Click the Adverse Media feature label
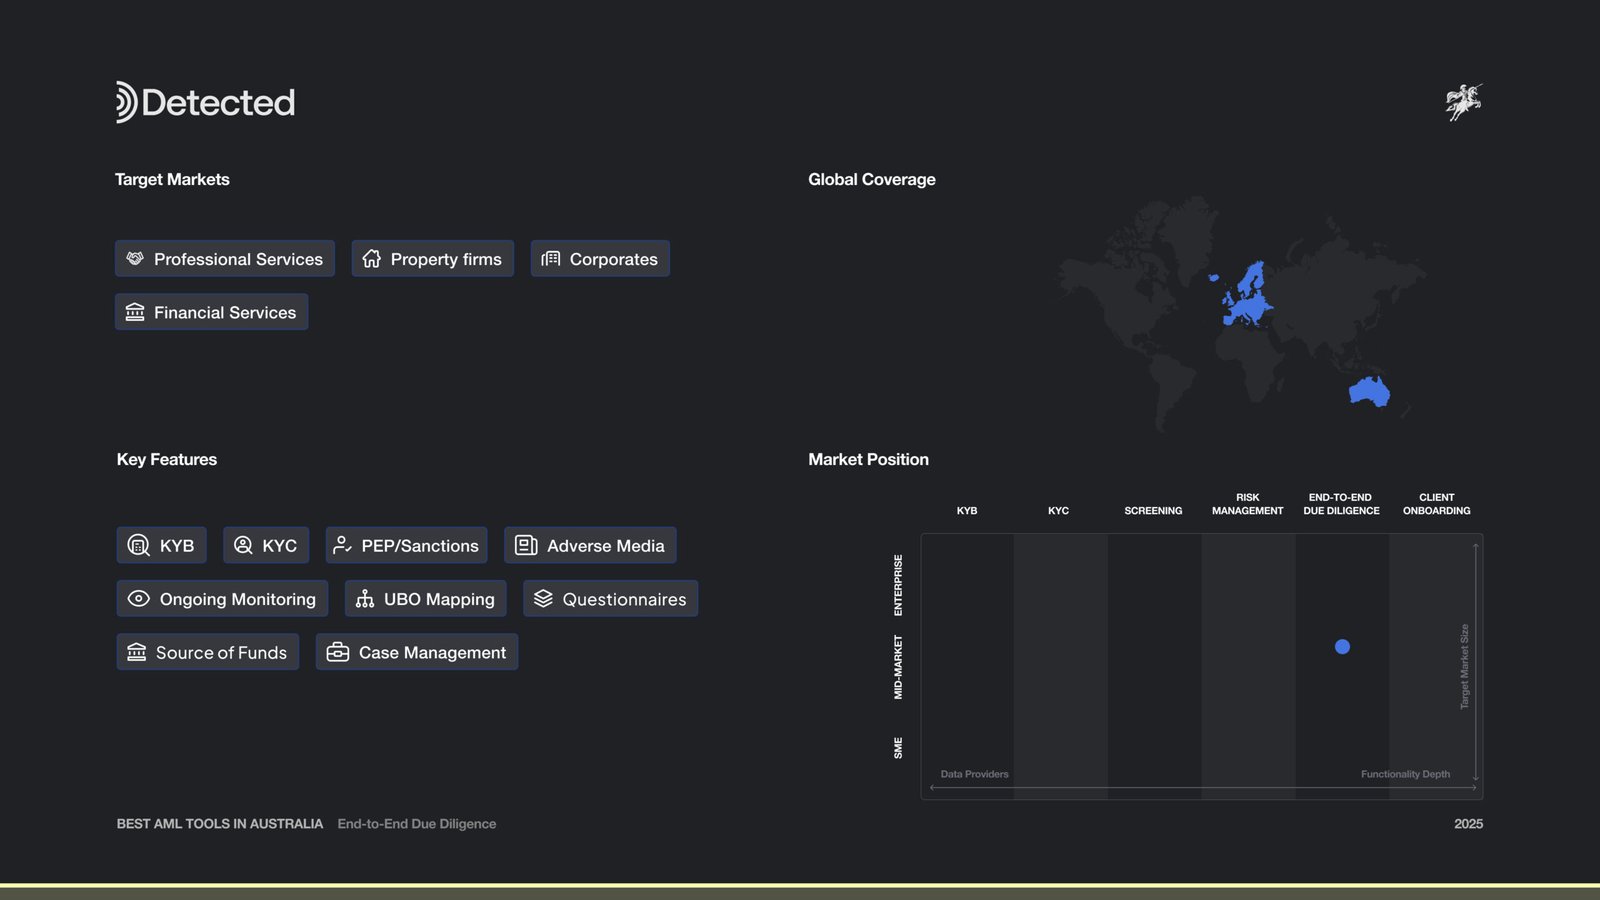This screenshot has width=1600, height=900. (606, 546)
